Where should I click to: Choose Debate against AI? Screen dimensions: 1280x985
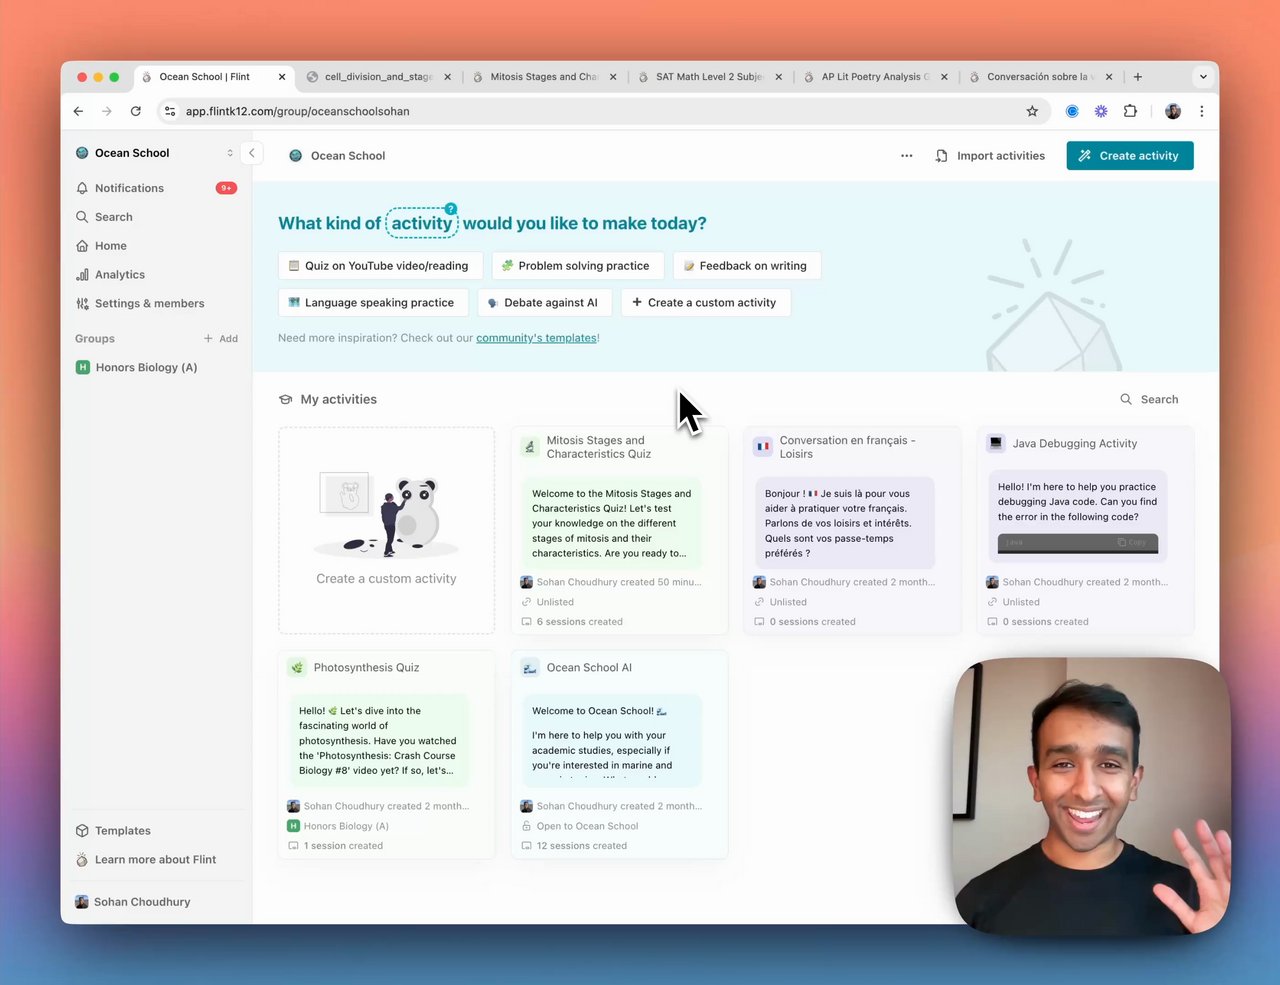pyautogui.click(x=544, y=303)
